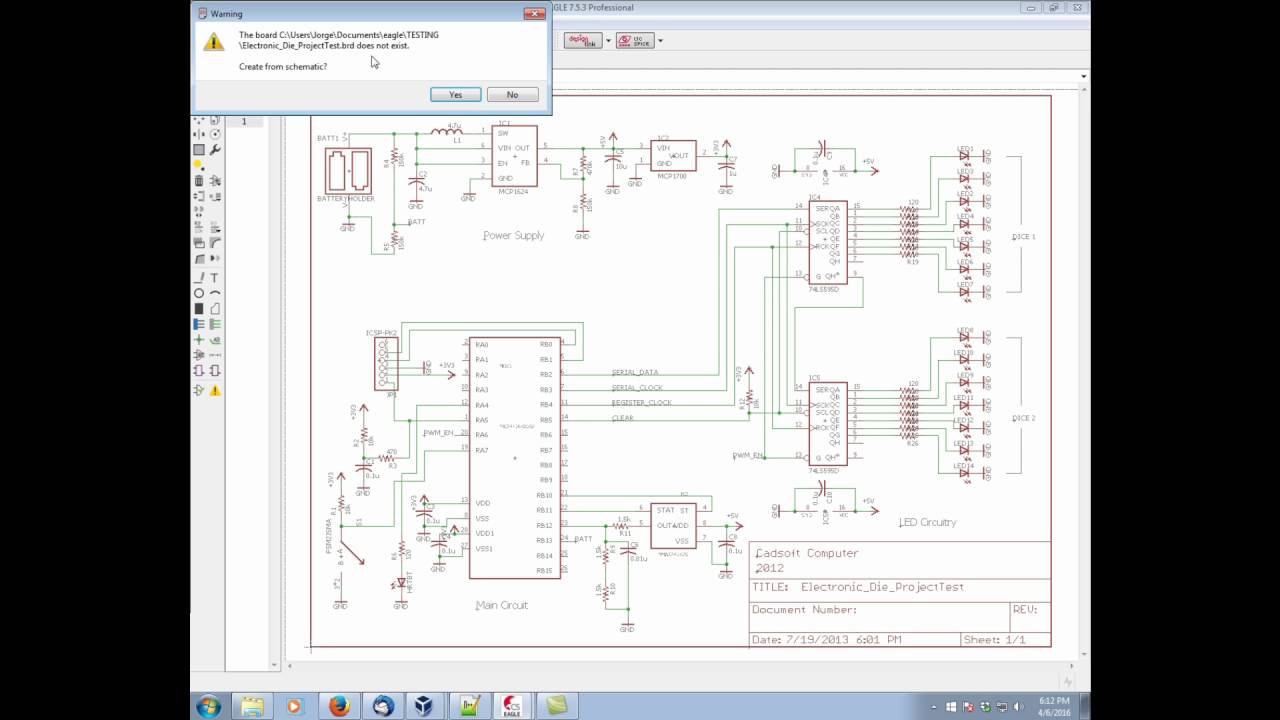Click the 'Power Supply' label in the schematic
Image resolution: width=1280 pixels, height=720 pixels.
click(x=513, y=235)
